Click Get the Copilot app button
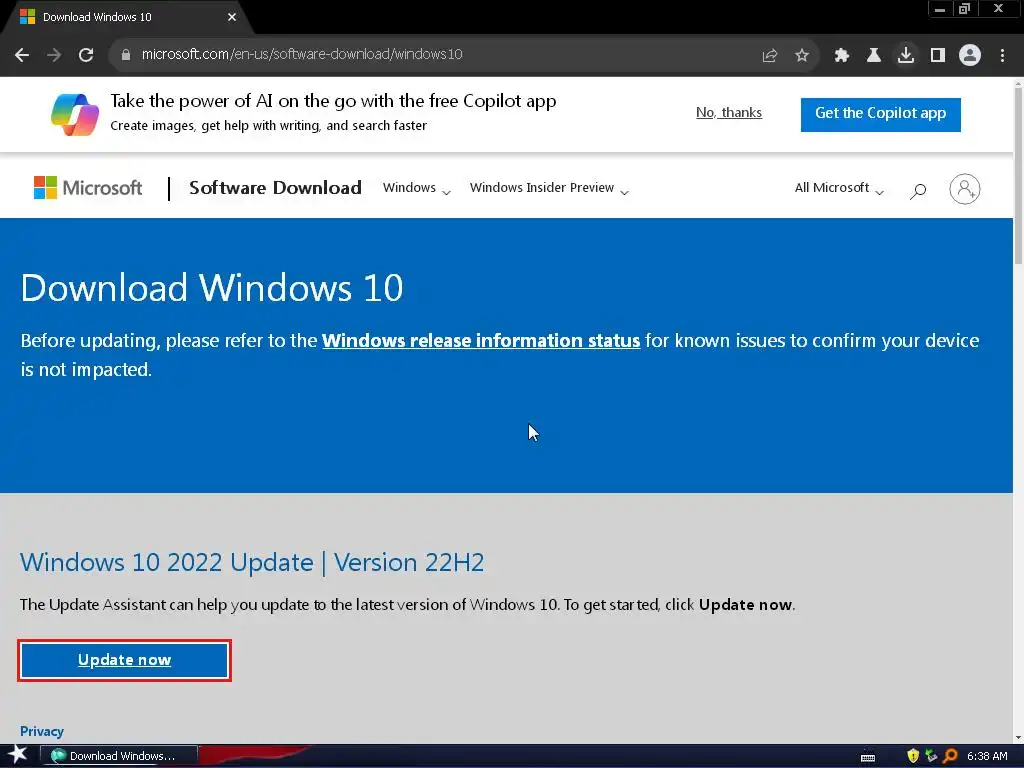The image size is (1024, 768). [880, 114]
